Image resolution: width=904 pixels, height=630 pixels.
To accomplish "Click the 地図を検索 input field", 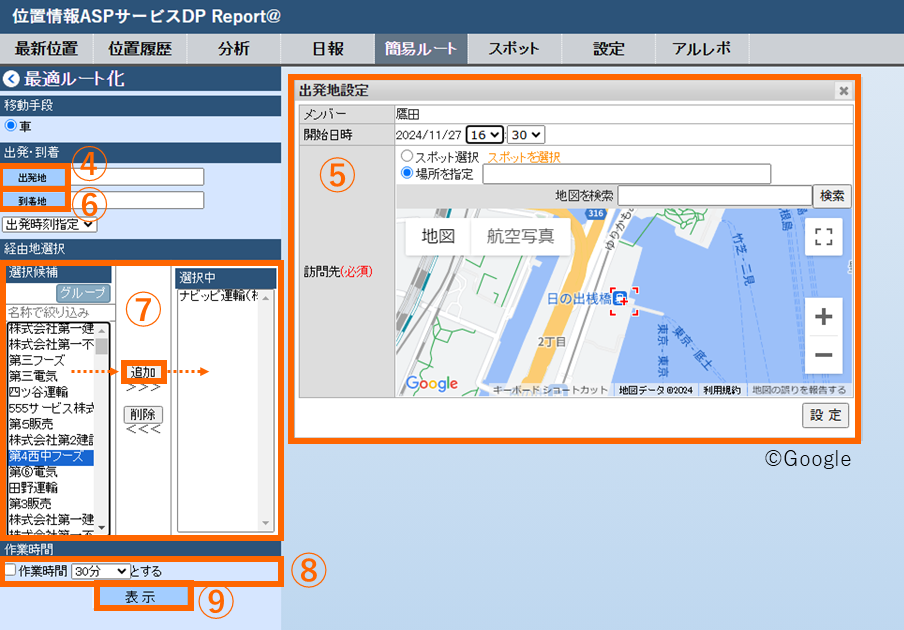I will [714, 196].
